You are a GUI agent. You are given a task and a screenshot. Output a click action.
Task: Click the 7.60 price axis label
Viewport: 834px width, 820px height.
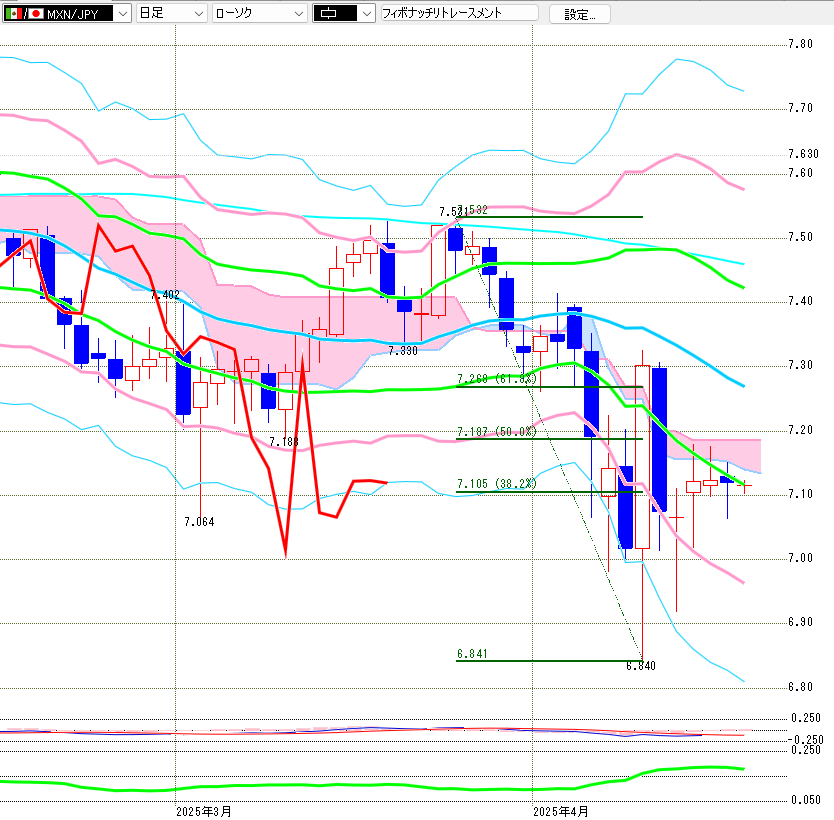pos(800,173)
